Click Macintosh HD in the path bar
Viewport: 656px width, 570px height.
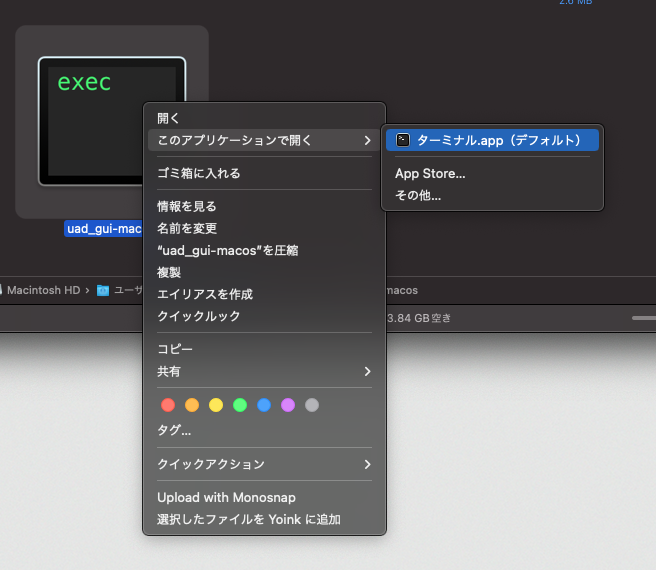44,290
